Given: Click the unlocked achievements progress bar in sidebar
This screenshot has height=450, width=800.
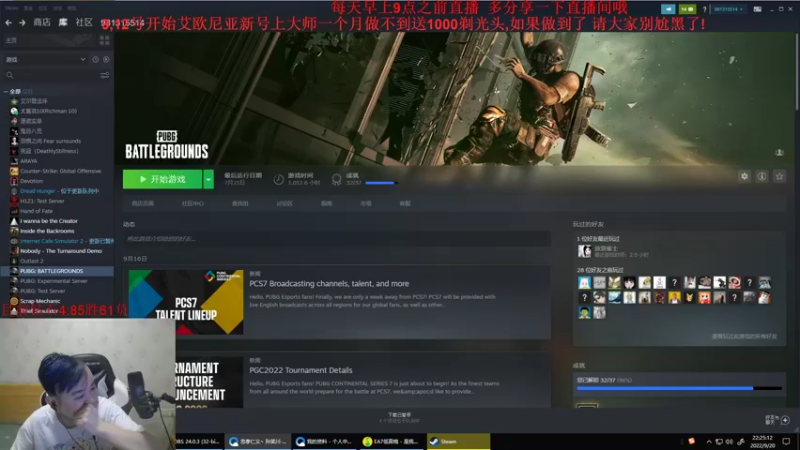Looking at the screenshot, I should point(679,388).
